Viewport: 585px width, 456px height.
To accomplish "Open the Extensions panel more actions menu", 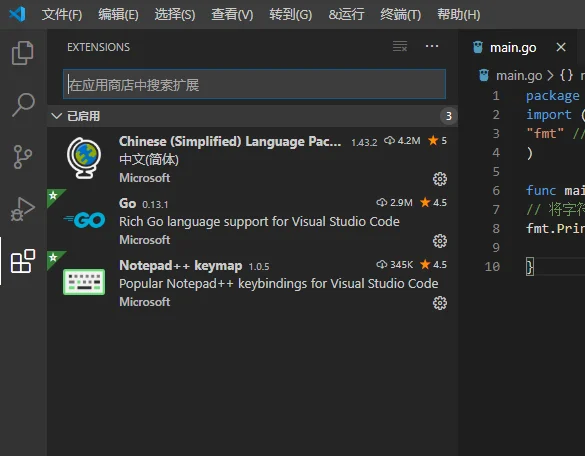I will pos(432,46).
